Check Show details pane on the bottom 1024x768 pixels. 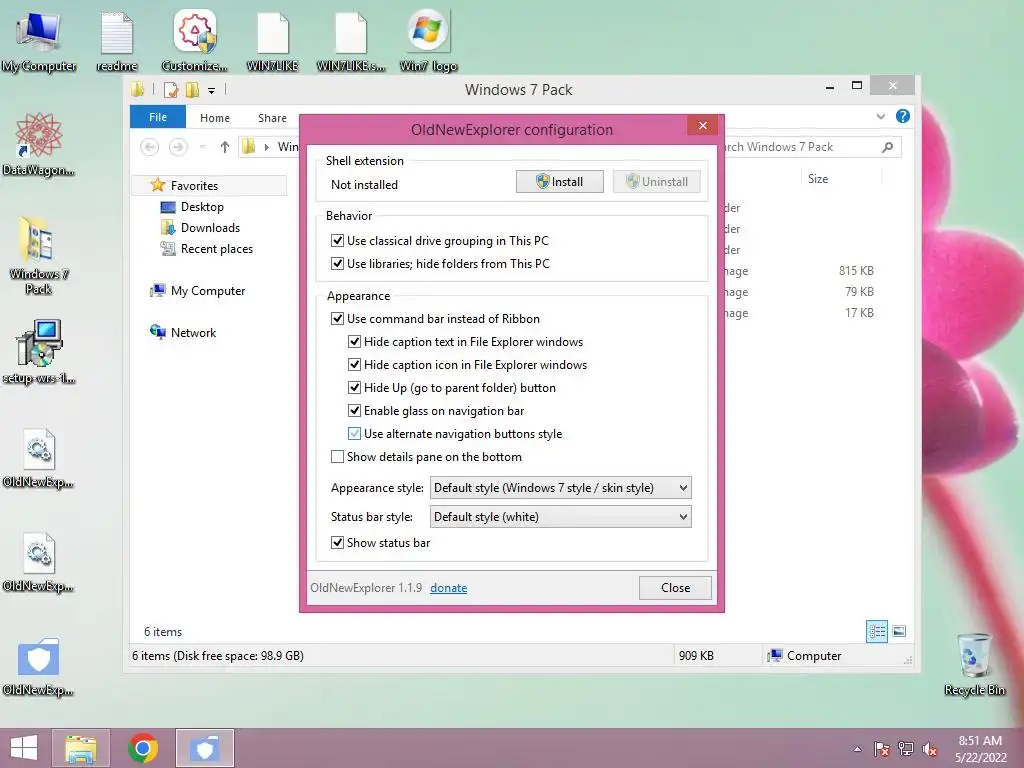click(338, 456)
